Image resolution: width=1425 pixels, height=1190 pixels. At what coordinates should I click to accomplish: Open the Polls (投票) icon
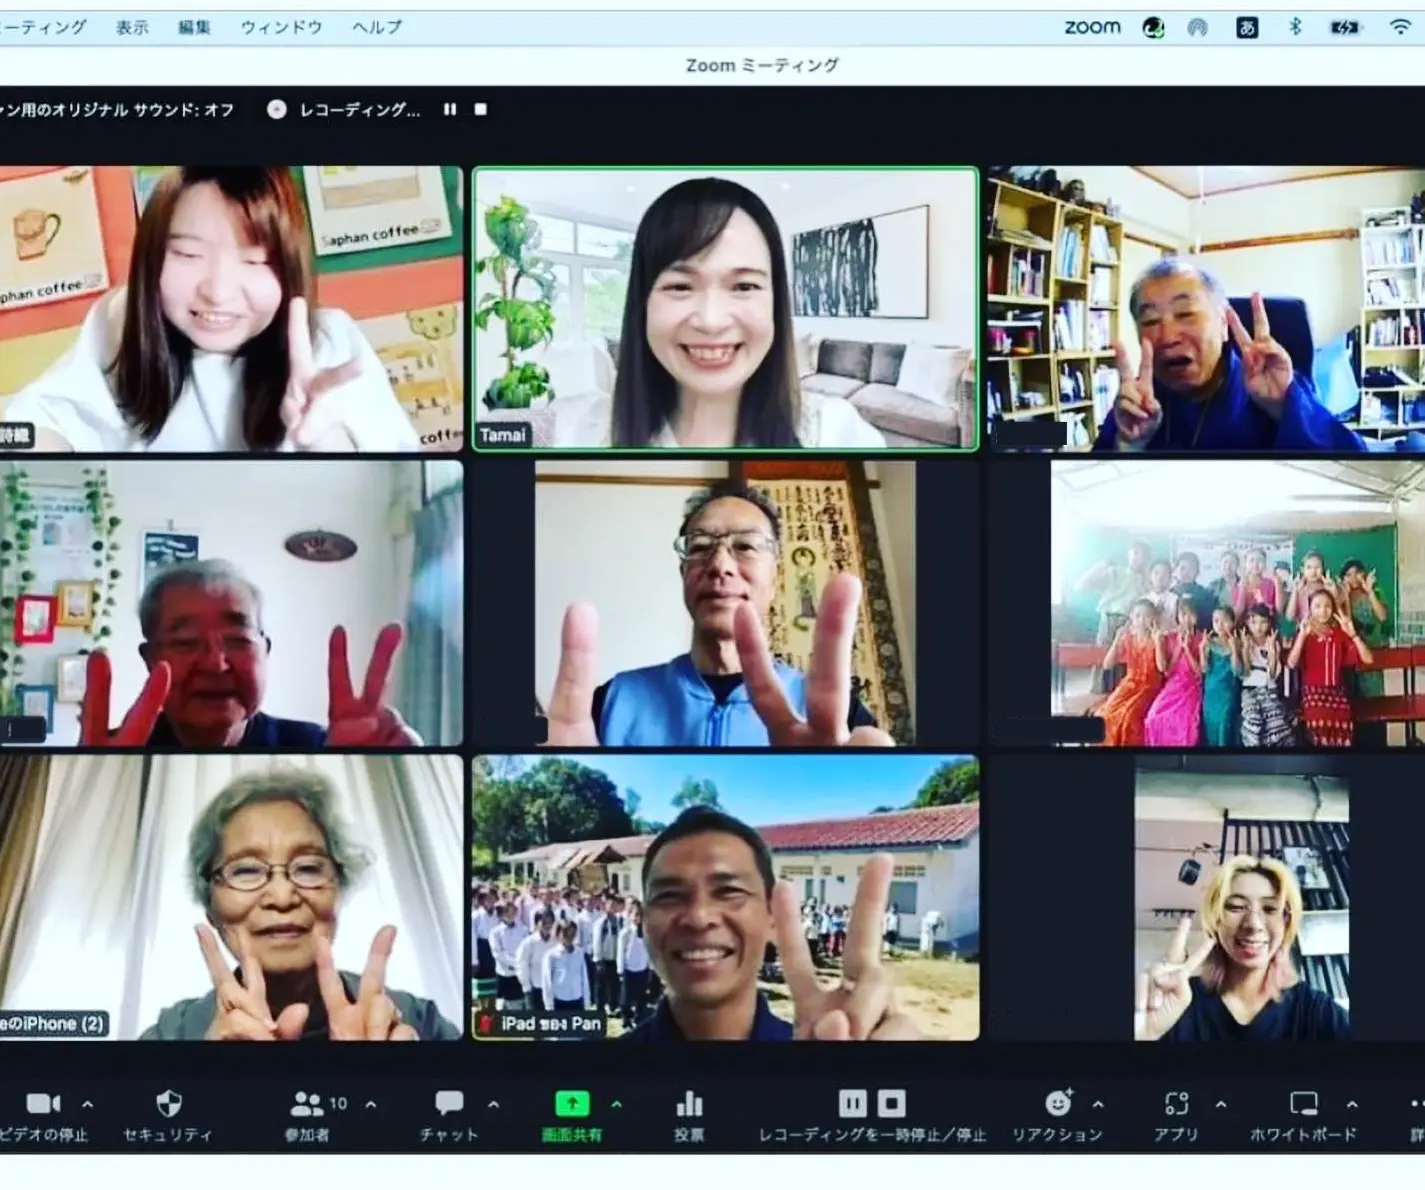689,1104
